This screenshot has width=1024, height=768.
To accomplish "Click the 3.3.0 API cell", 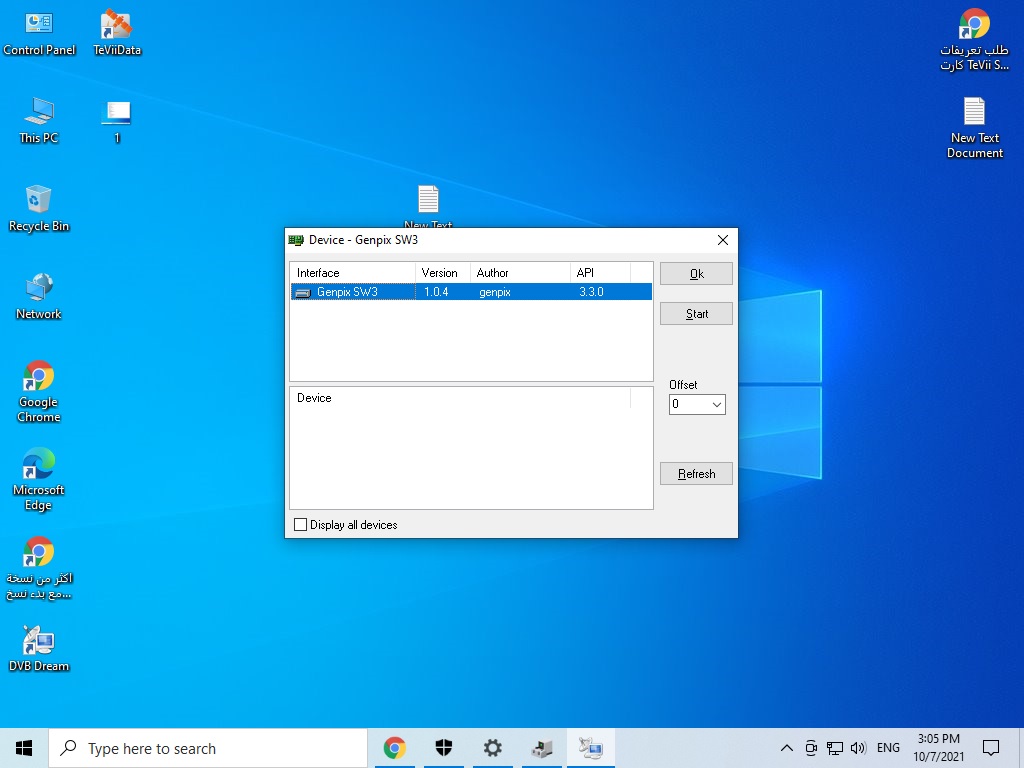I will 591,291.
